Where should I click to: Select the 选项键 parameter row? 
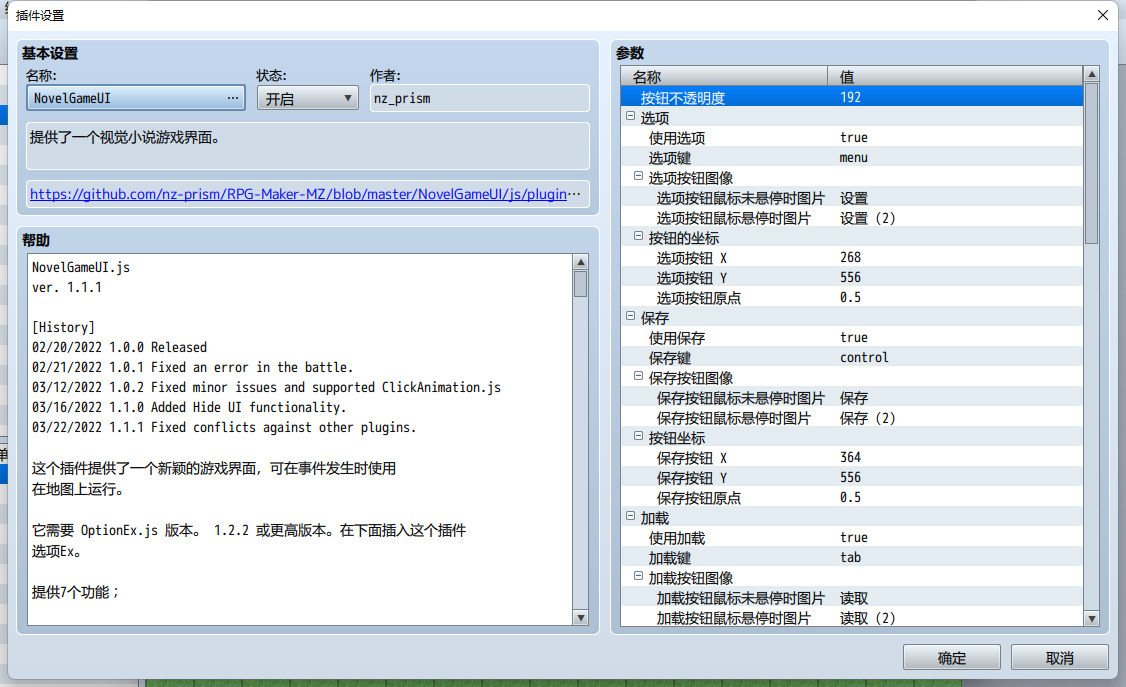[x=852, y=157]
